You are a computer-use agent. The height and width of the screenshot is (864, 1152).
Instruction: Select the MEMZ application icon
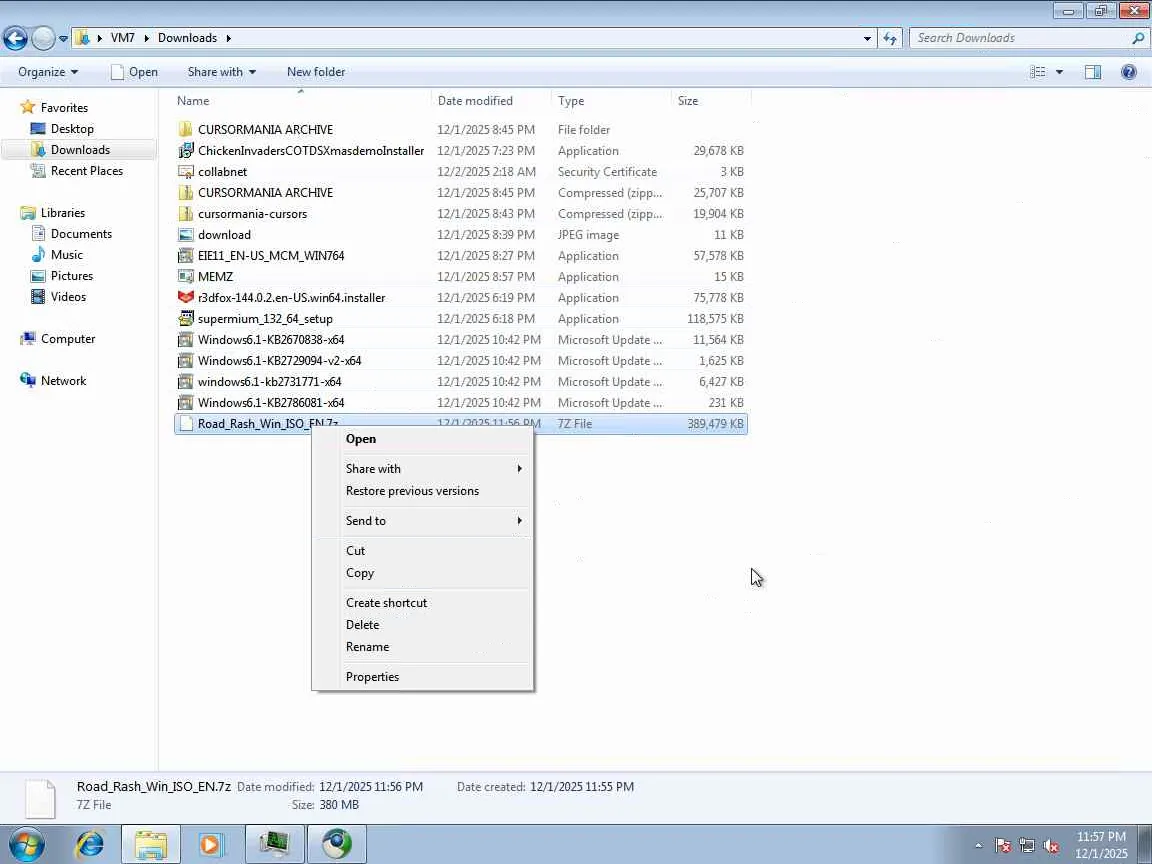(186, 277)
